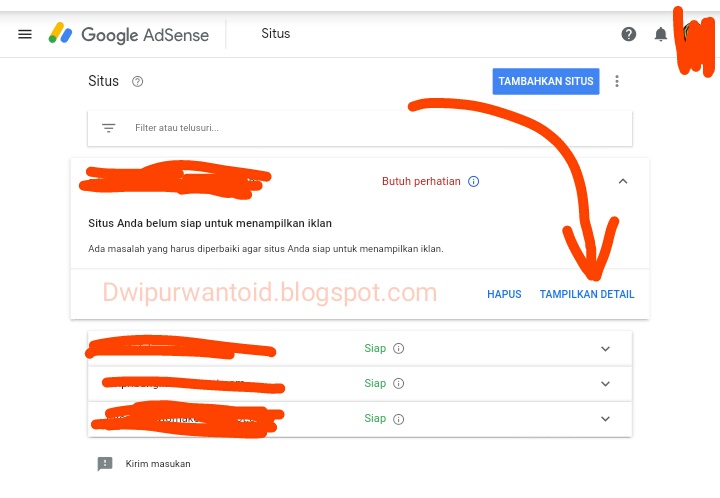
Task: Click the Kirim masukan link
Action: (x=158, y=464)
